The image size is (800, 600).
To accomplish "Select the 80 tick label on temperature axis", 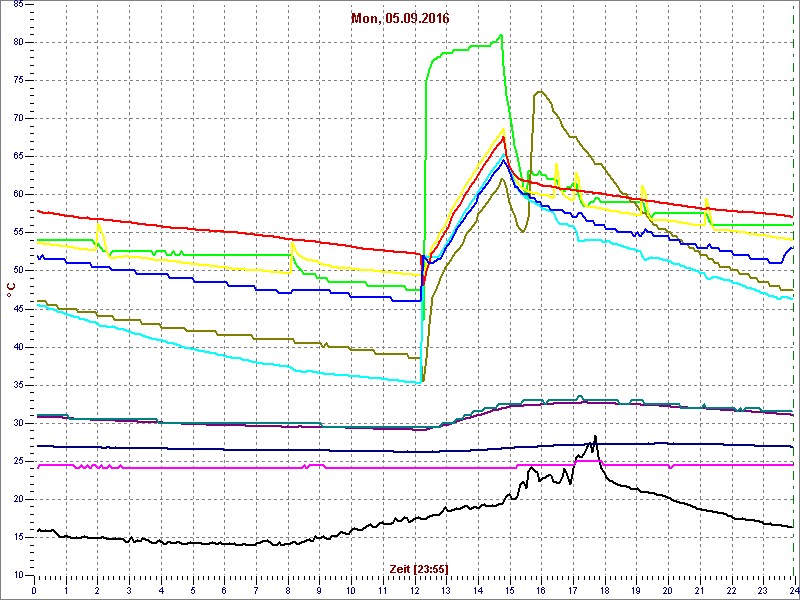I will click(17, 42).
